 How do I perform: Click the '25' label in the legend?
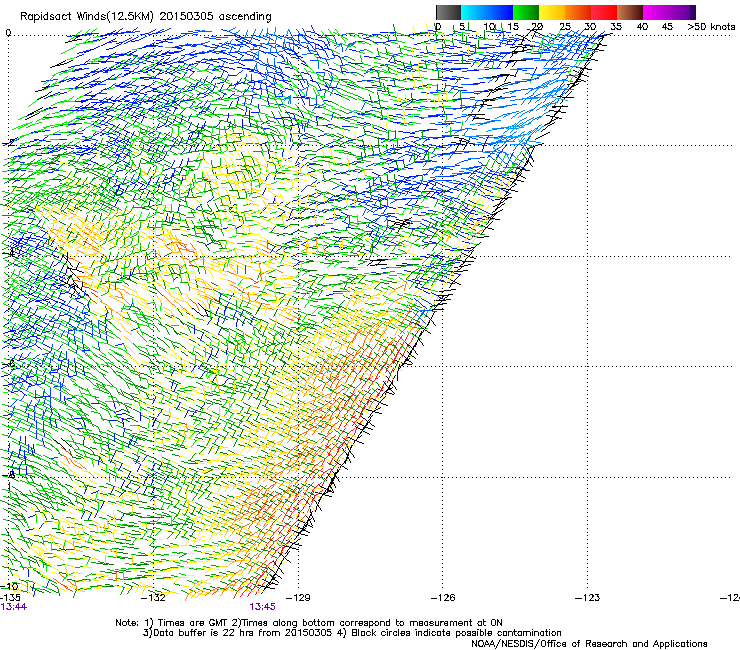[x=565, y=27]
